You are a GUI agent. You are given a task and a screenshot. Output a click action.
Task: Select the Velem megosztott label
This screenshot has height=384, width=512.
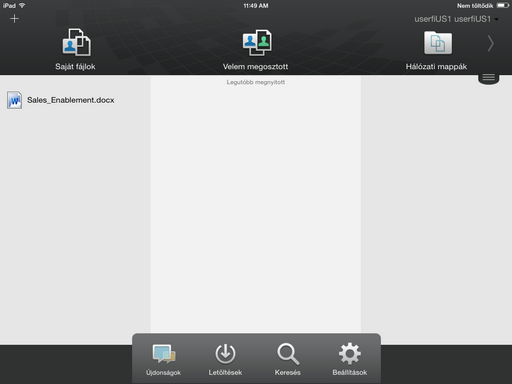click(x=255, y=67)
